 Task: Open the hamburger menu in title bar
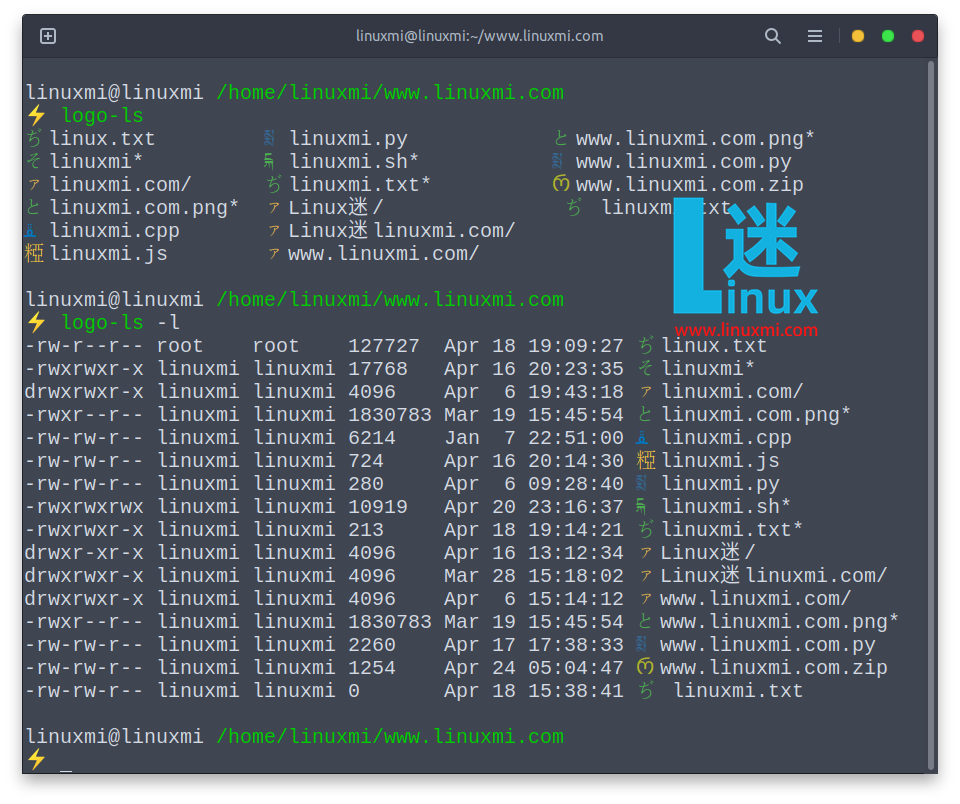tap(815, 36)
